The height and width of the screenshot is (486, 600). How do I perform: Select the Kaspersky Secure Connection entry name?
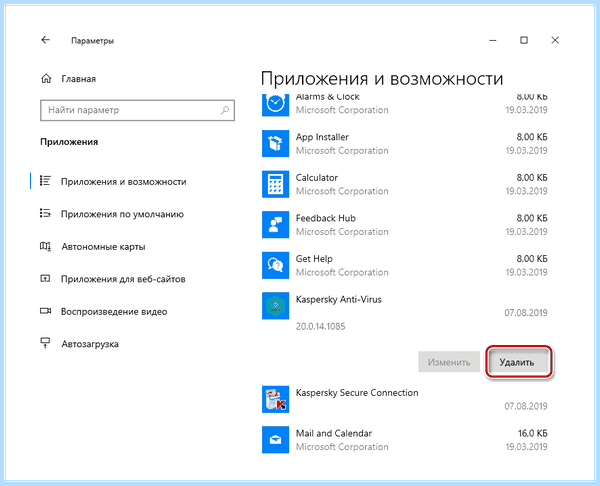(x=357, y=393)
